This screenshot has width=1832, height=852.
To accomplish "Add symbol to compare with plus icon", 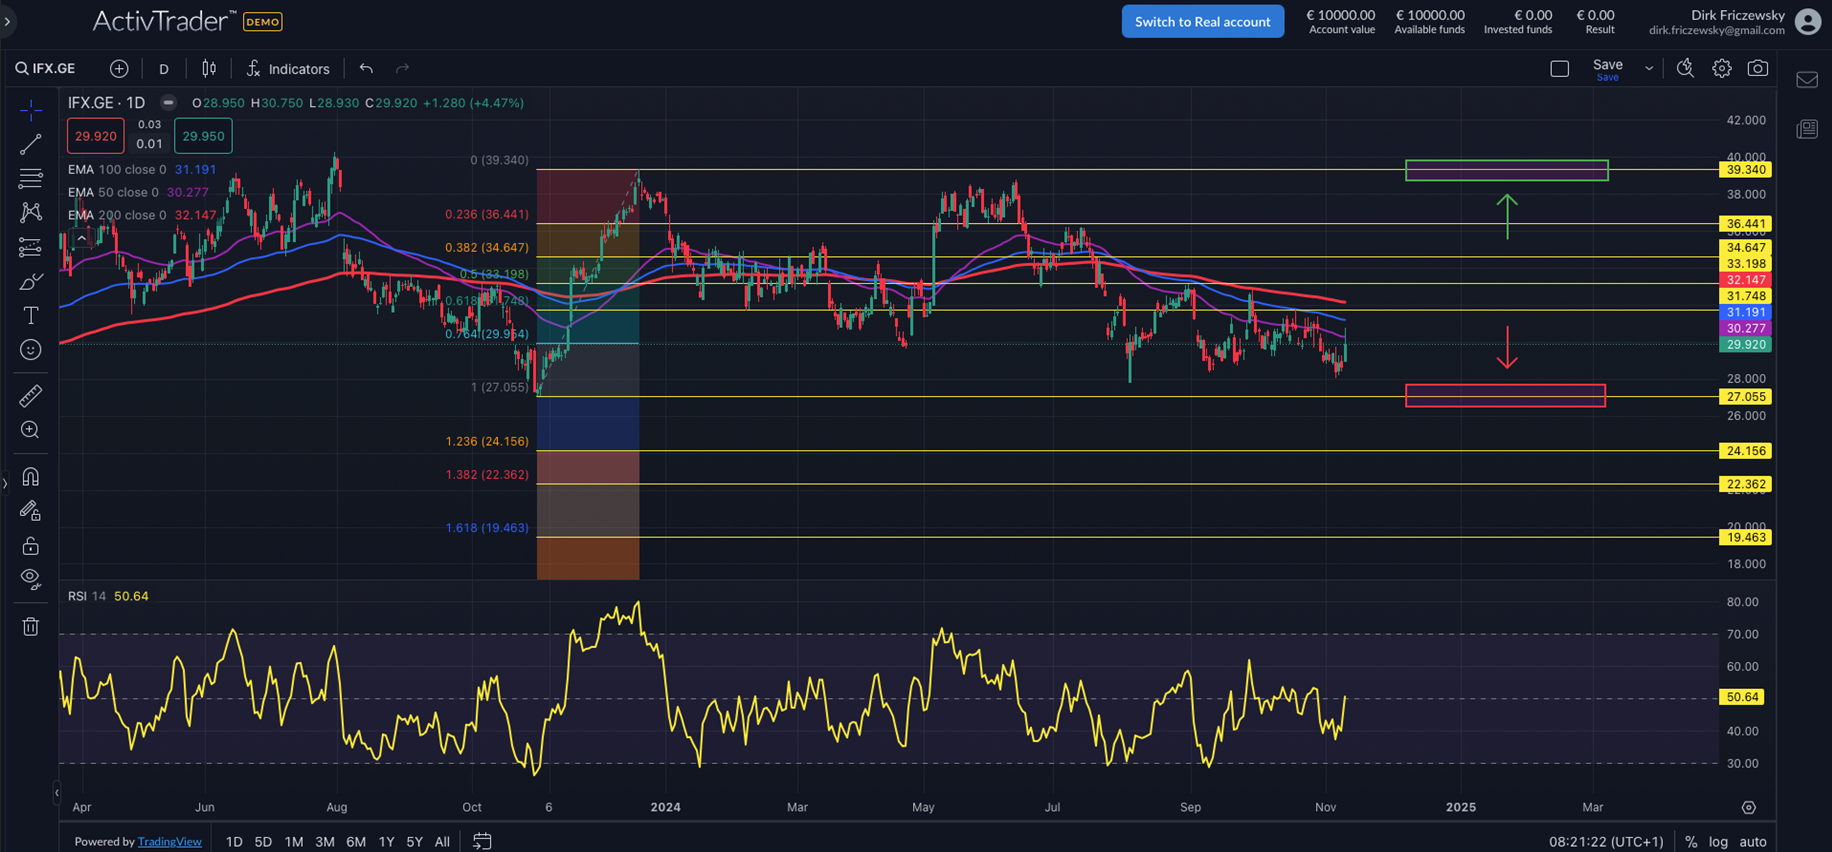I will coord(119,68).
